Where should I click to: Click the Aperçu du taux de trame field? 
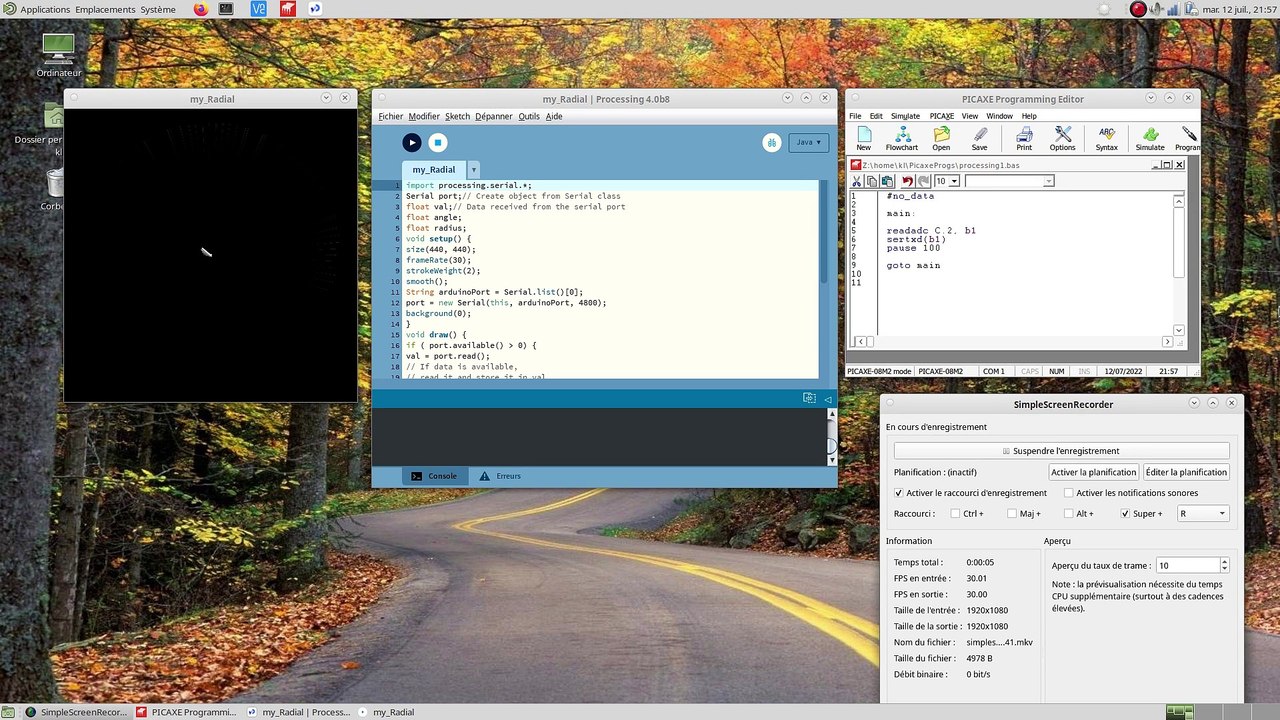coord(1187,566)
